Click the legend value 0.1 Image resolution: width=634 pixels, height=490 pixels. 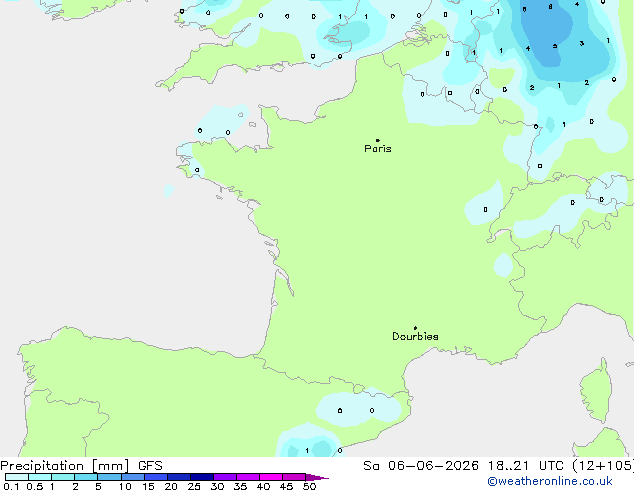point(11,486)
